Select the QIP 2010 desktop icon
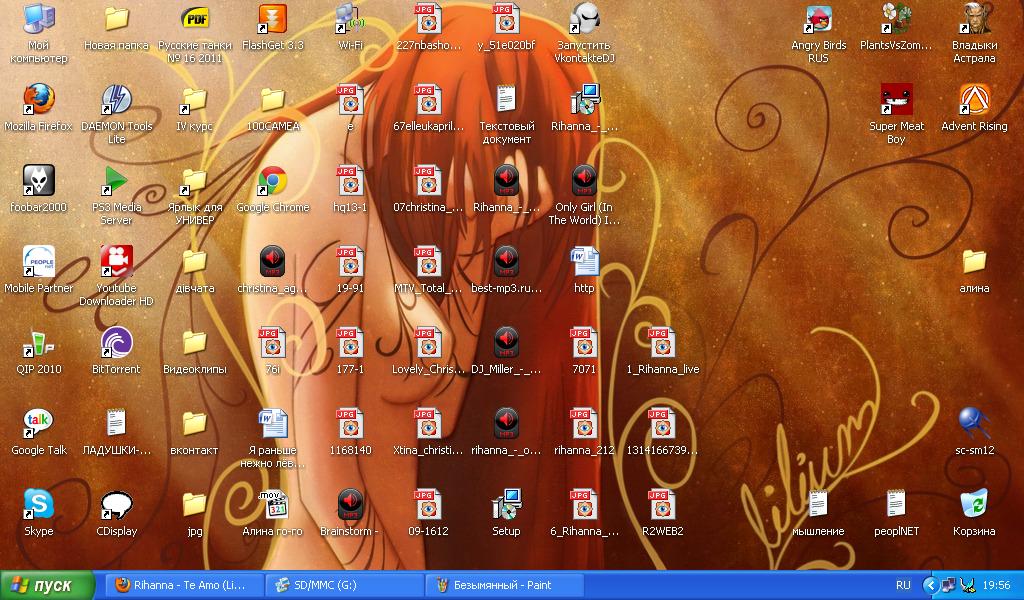Screen dimensions: 1024x600 click(x=39, y=343)
